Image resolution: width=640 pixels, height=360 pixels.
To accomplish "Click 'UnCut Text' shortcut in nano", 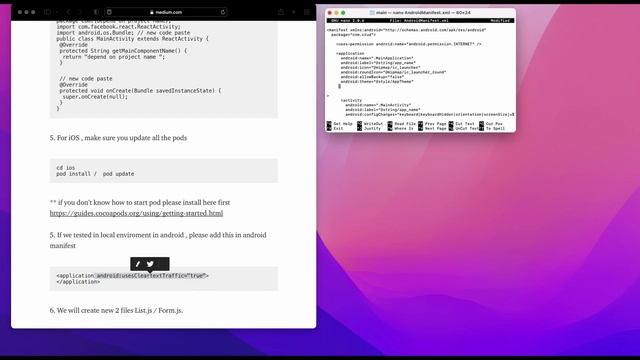I will pyautogui.click(x=464, y=129).
